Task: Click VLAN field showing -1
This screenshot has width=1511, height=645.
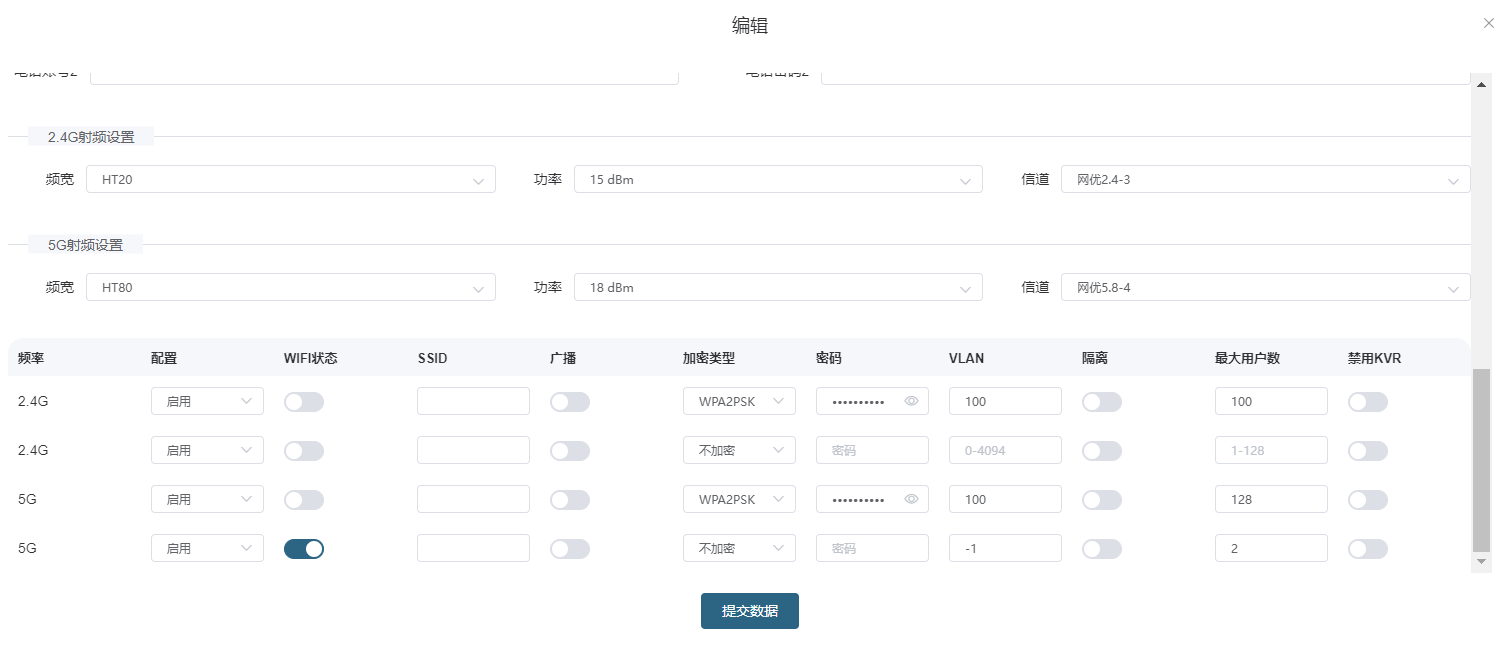Action: [1004, 548]
